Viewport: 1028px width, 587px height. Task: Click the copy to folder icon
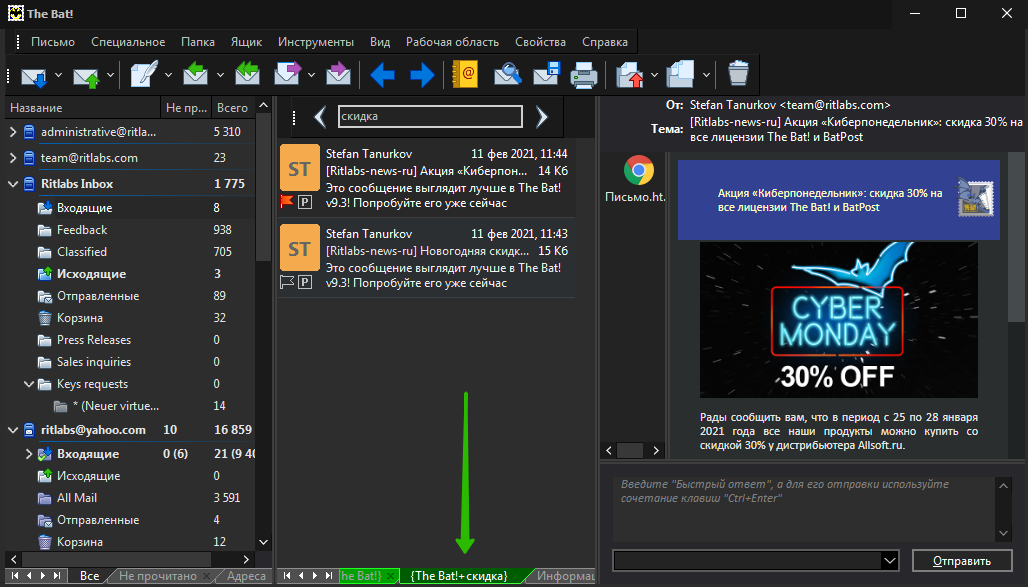[681, 74]
